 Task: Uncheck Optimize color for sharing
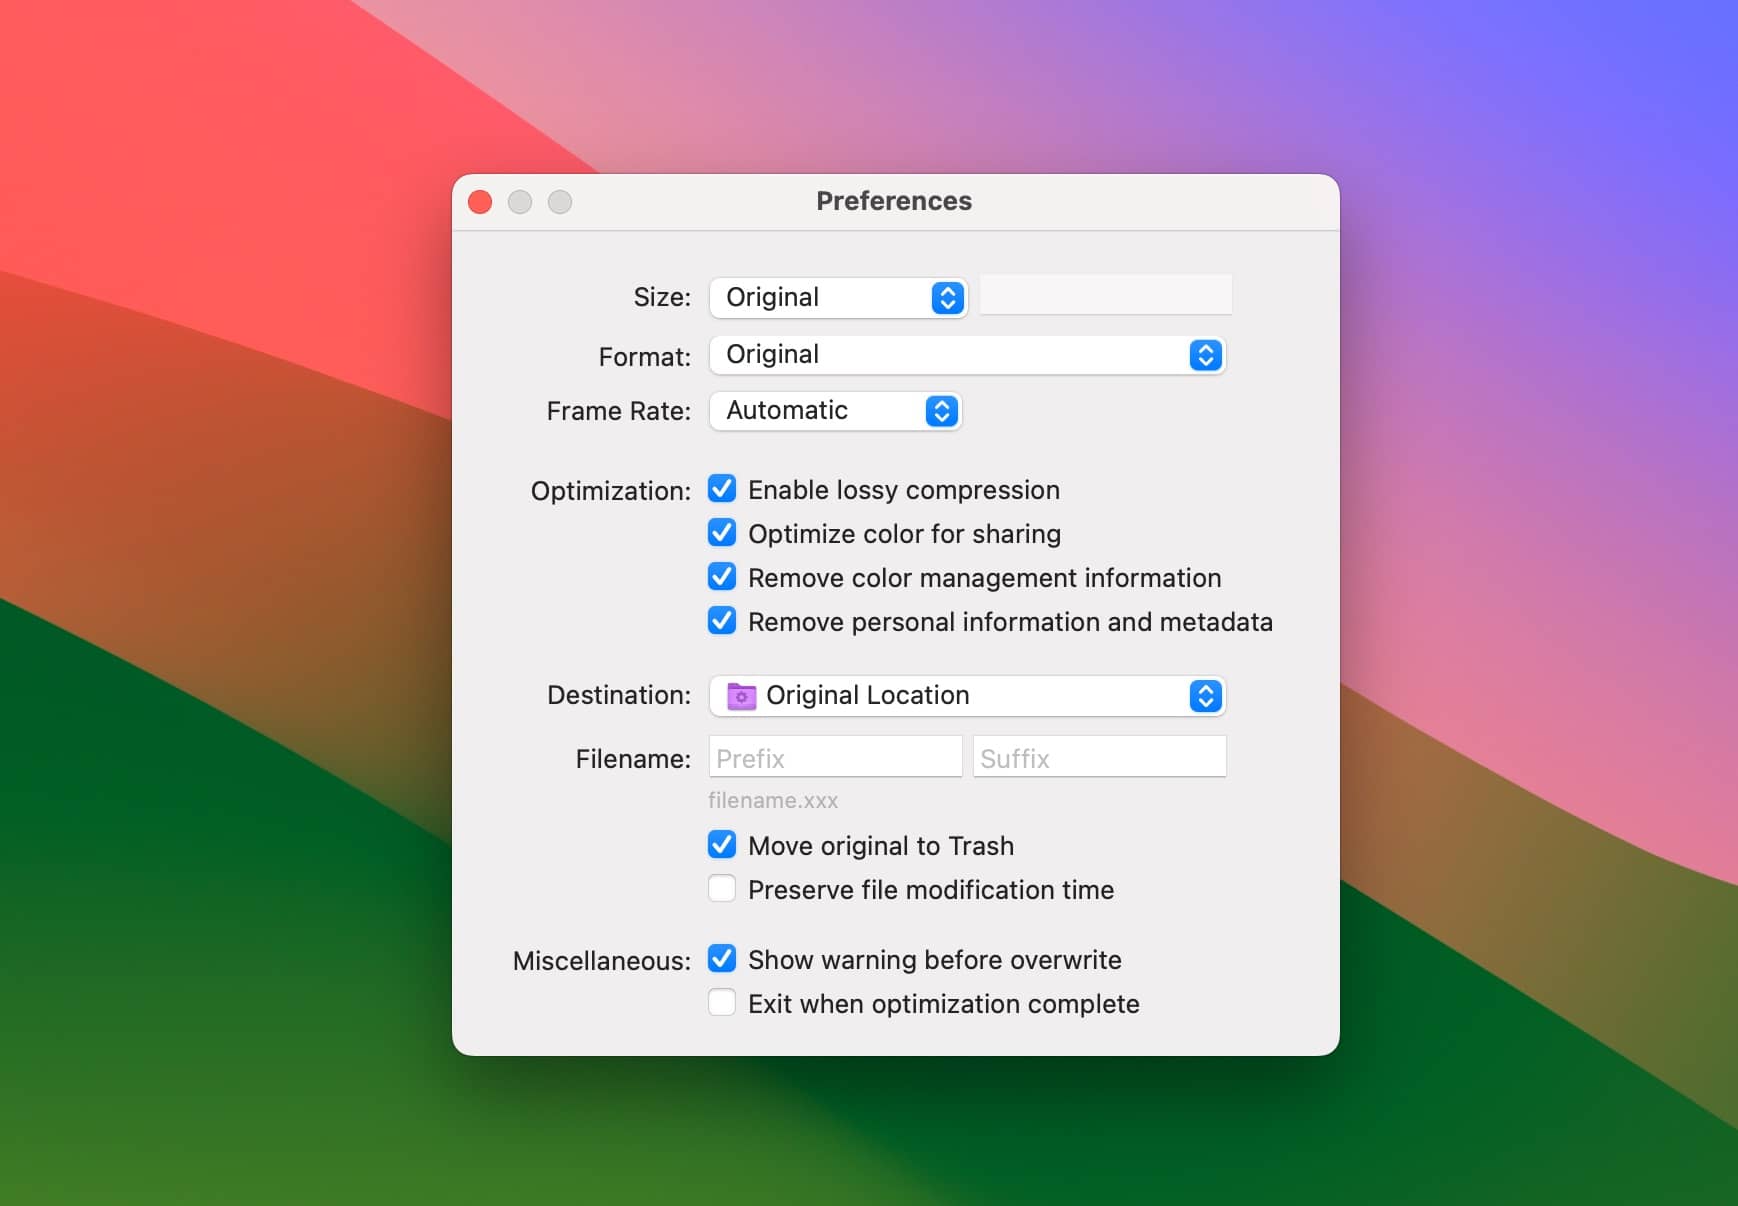[722, 533]
